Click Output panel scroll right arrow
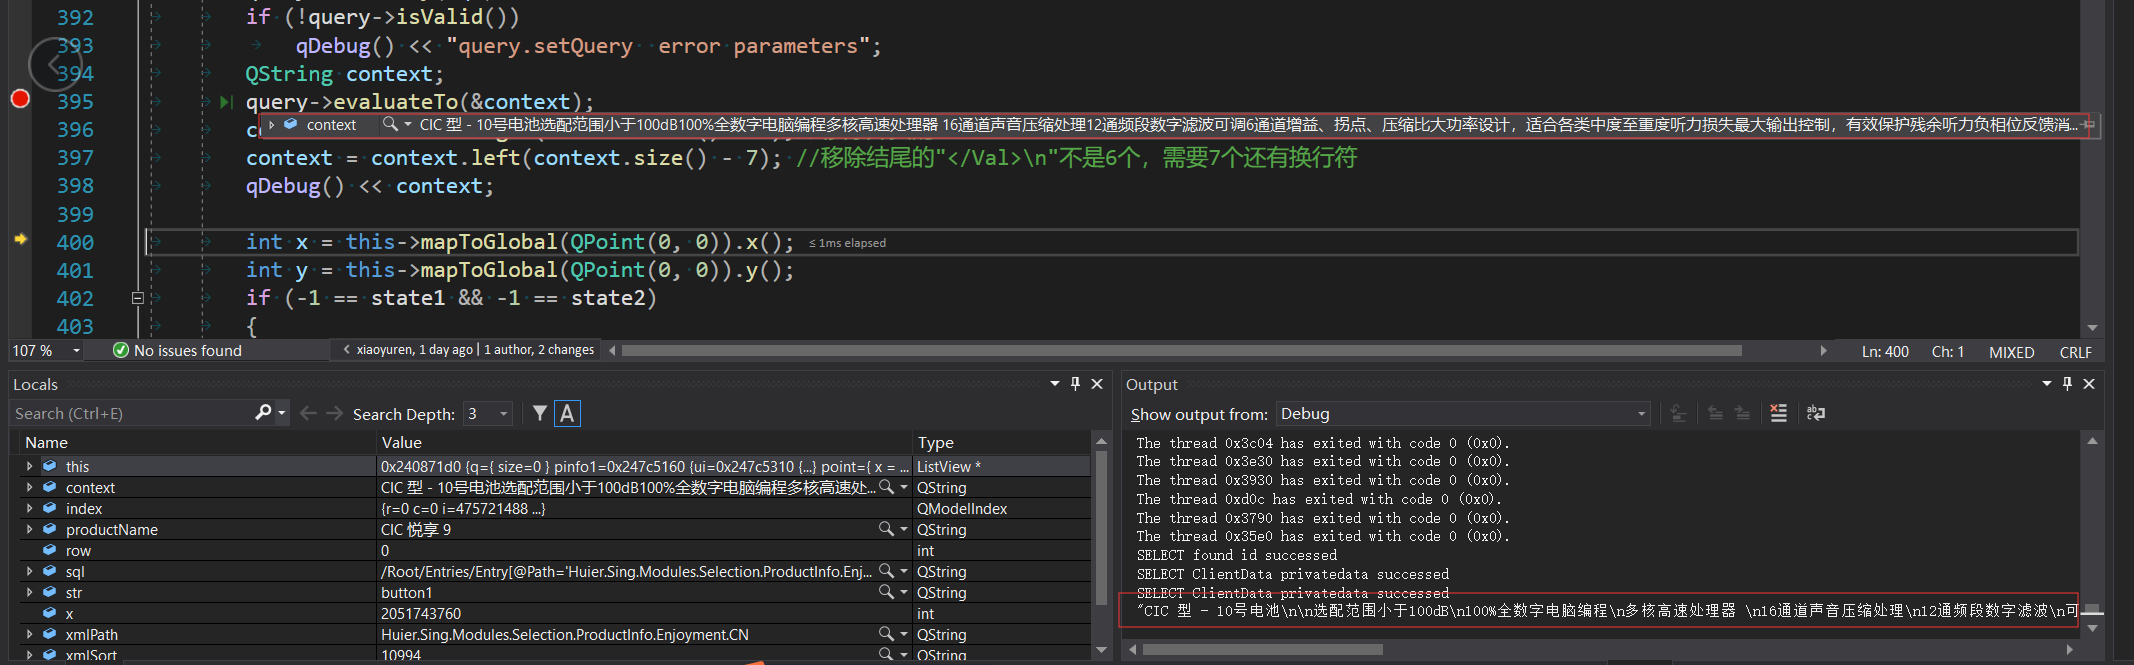The width and height of the screenshot is (2134, 665). [2069, 649]
